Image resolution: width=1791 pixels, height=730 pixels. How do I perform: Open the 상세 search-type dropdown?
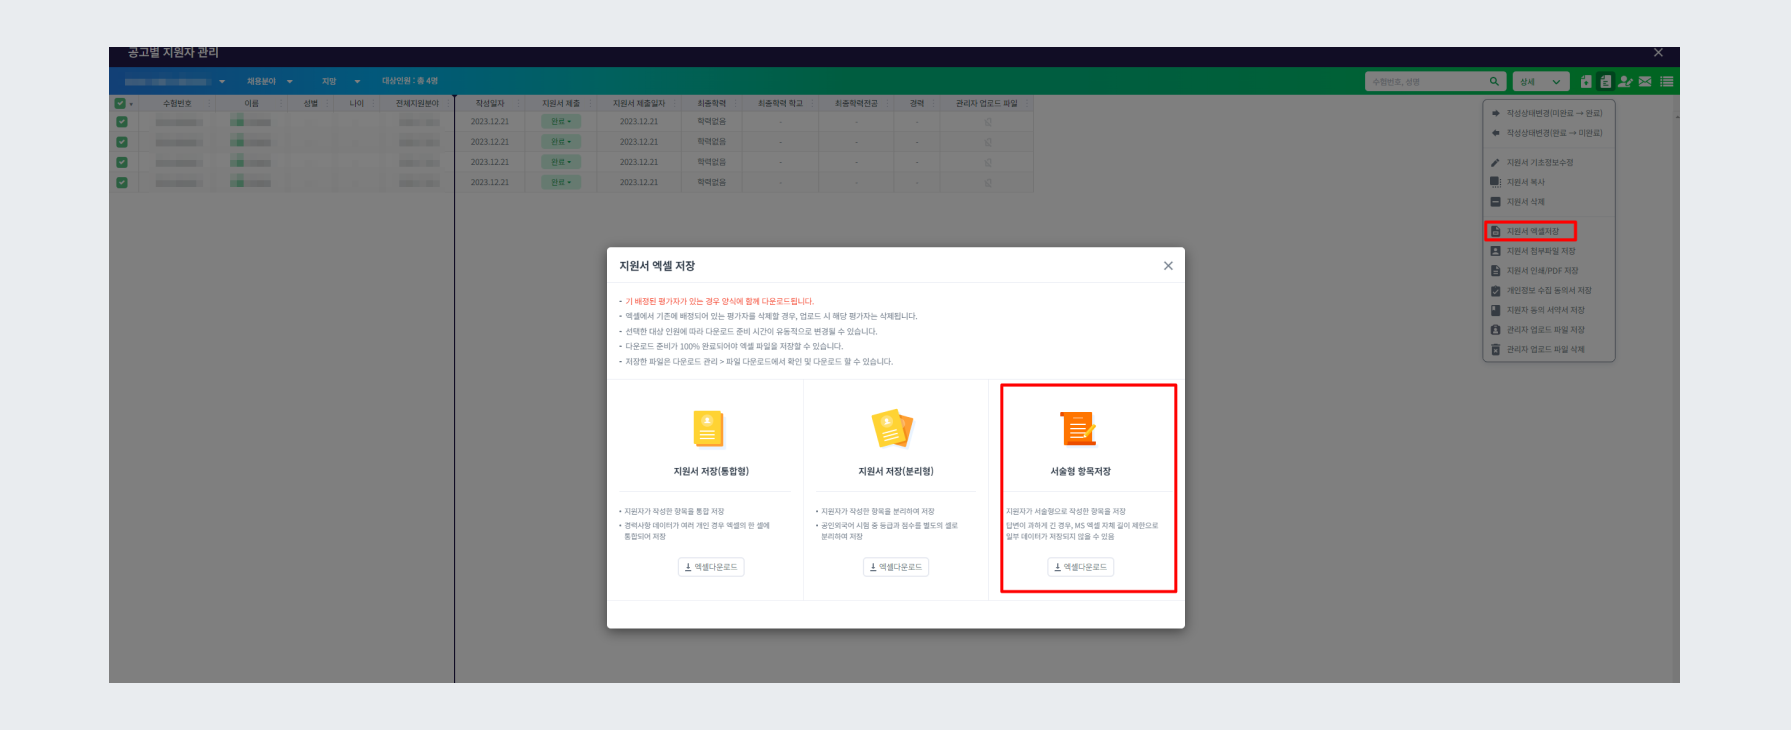1541,82
